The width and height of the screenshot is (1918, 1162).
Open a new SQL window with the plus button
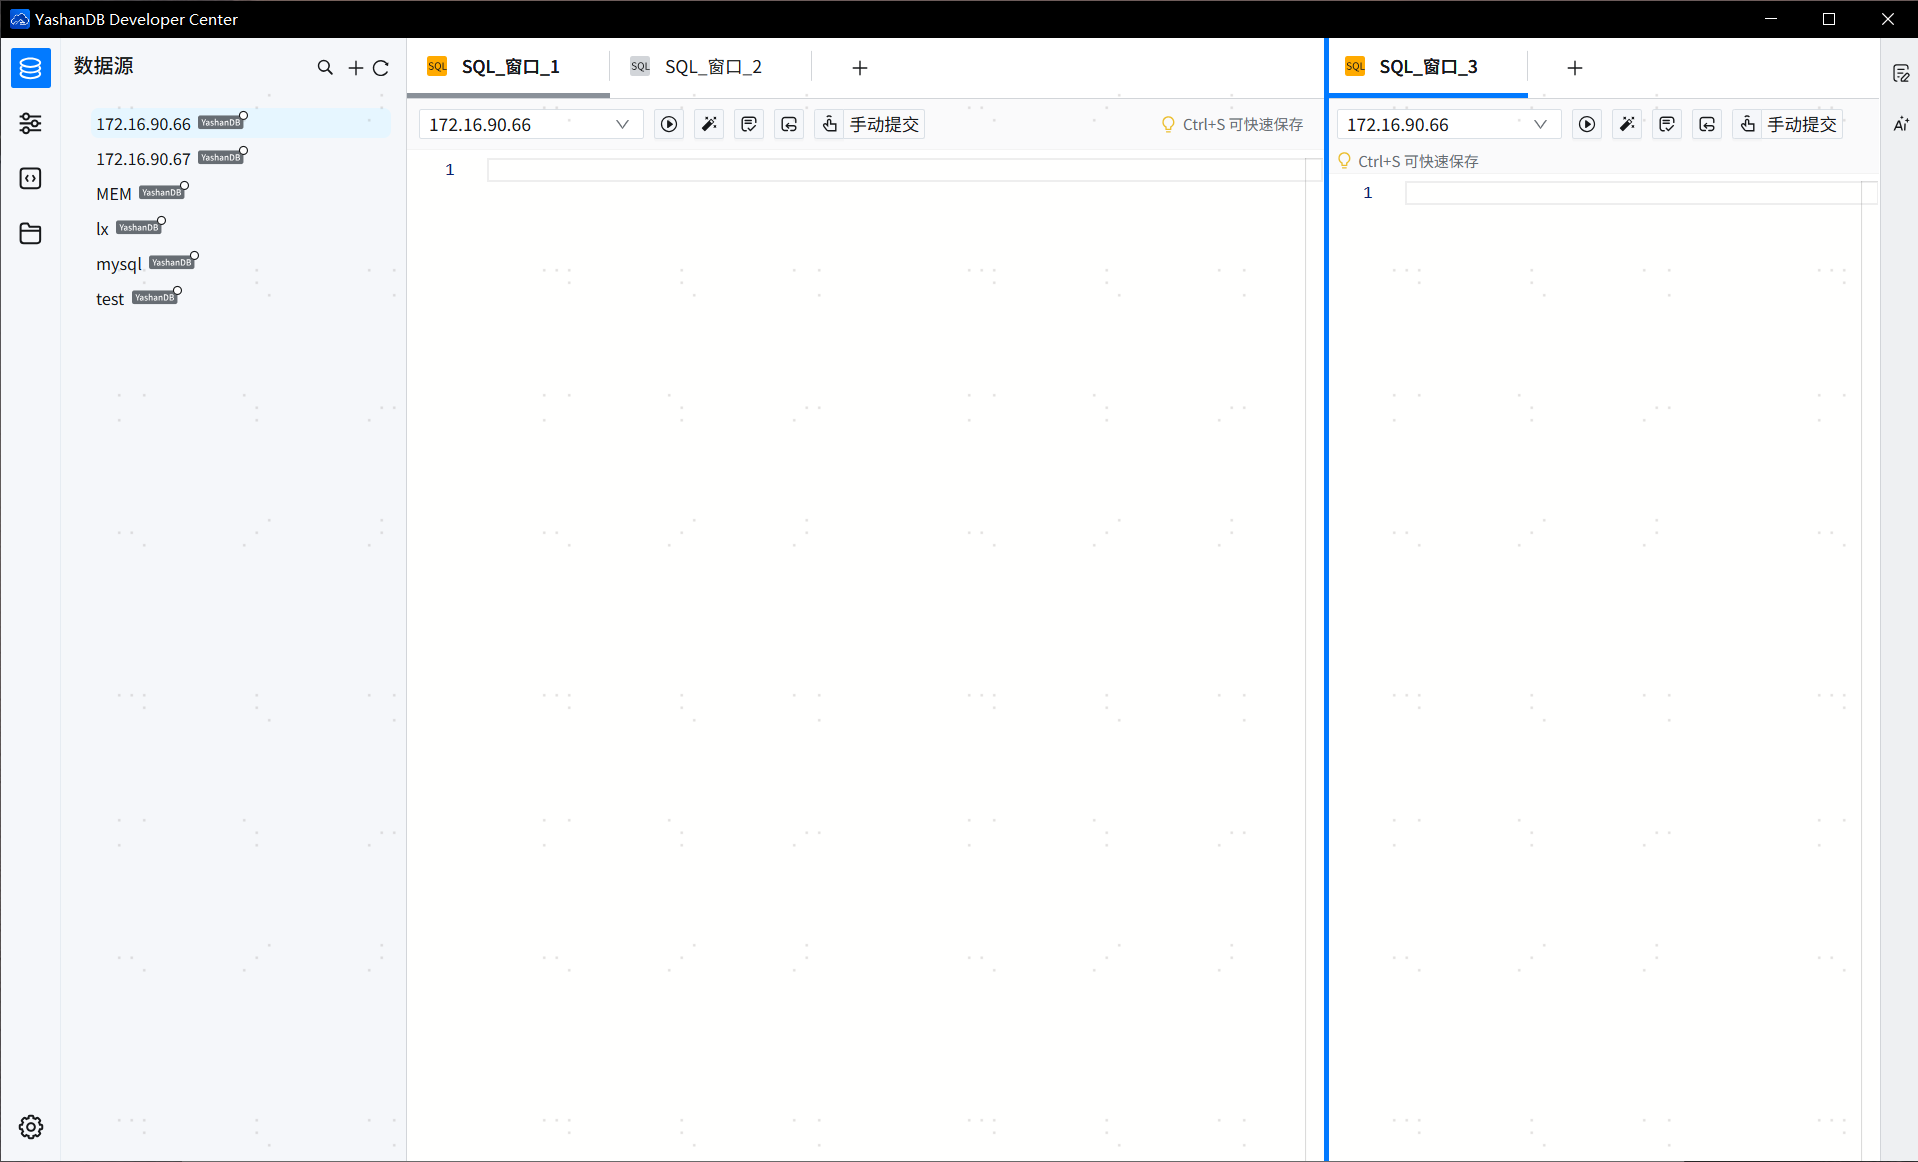(859, 67)
